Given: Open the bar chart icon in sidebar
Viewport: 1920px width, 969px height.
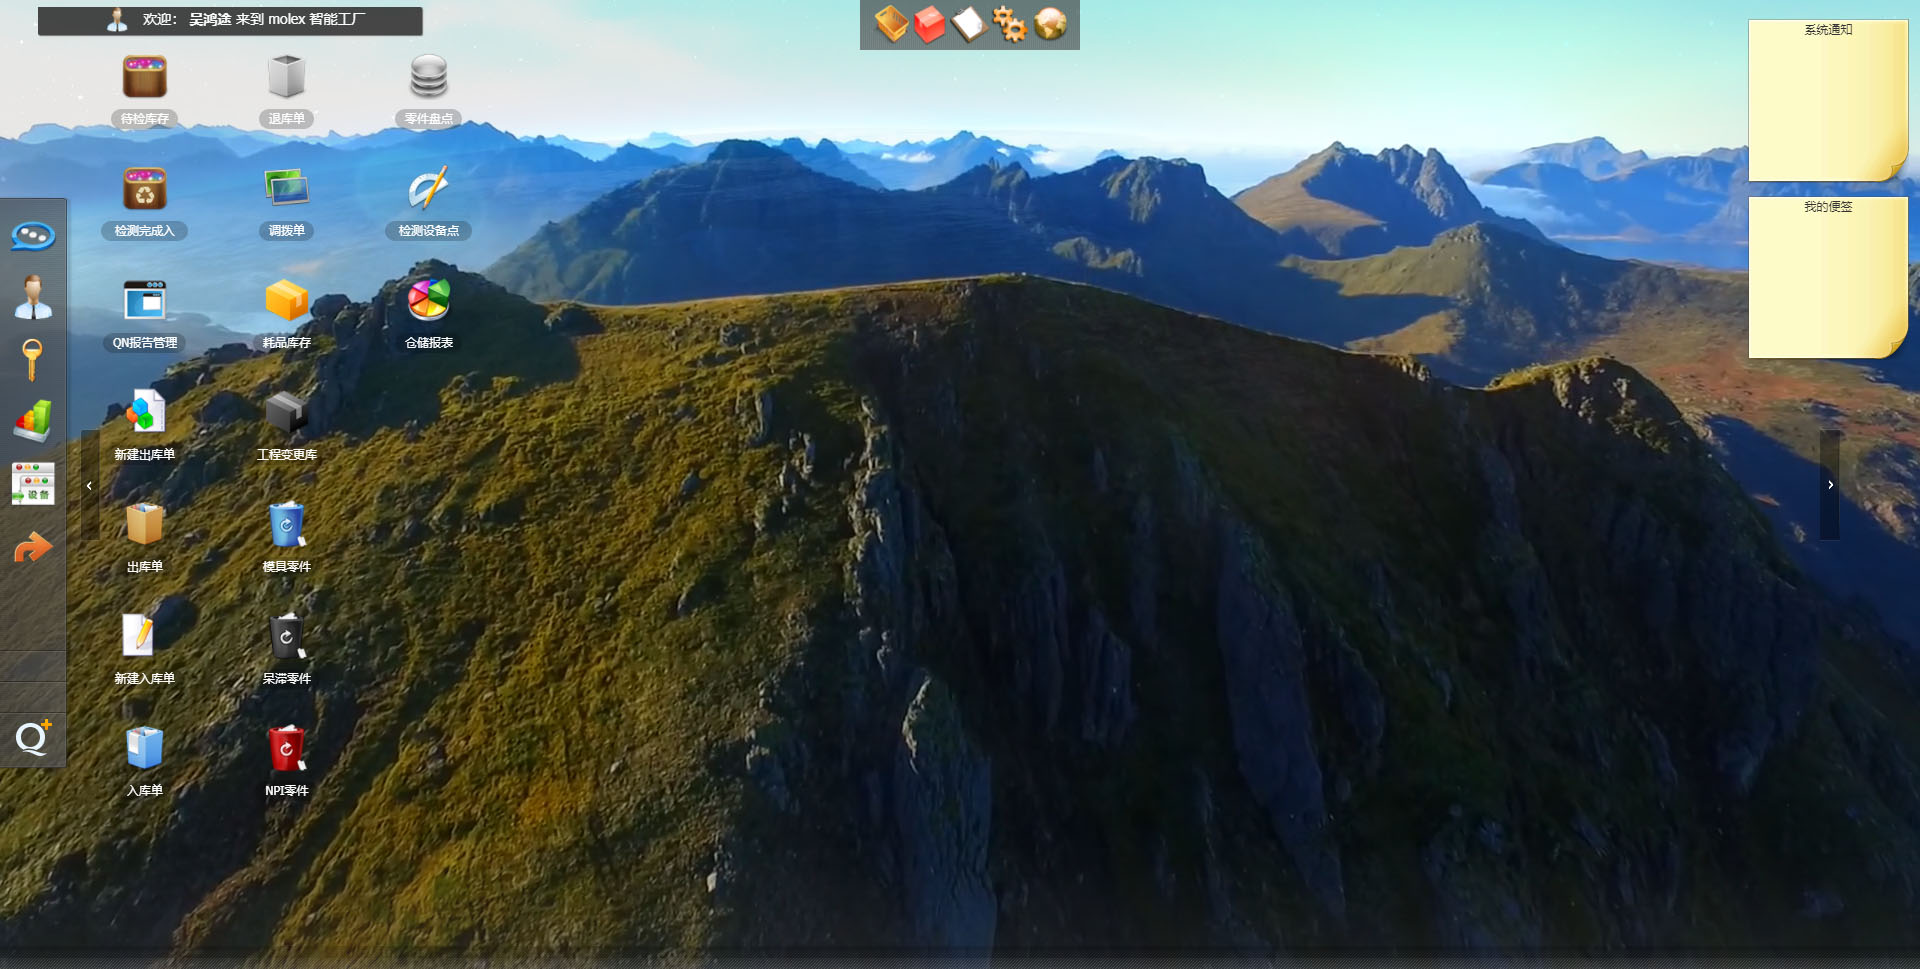Looking at the screenshot, I should click(33, 422).
